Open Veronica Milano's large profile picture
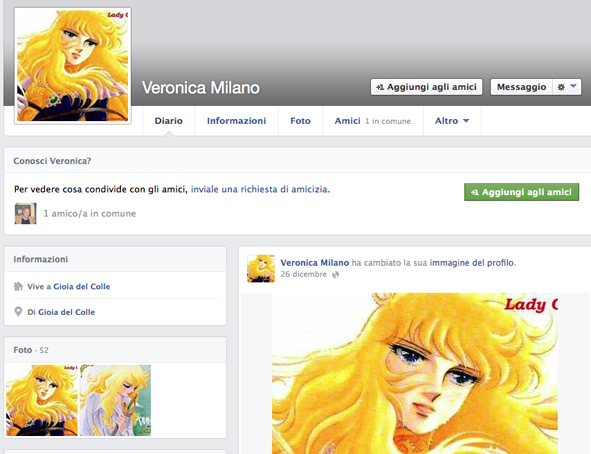 pos(73,66)
